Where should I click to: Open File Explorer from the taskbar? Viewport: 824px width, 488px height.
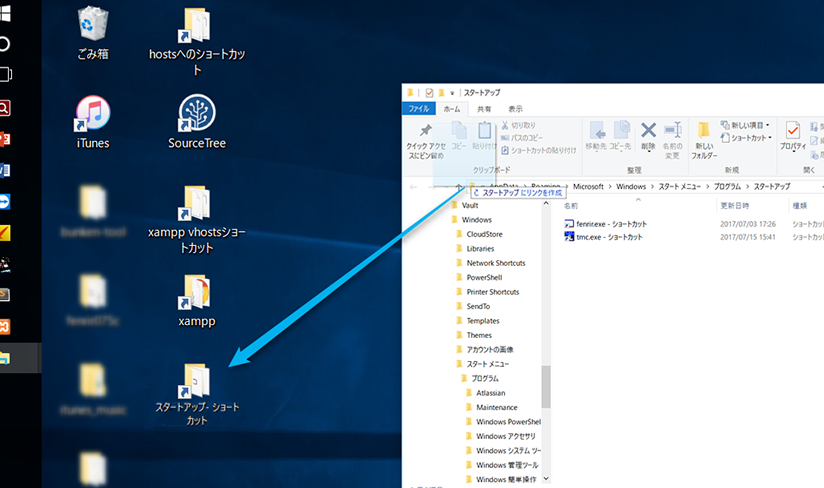(5, 358)
